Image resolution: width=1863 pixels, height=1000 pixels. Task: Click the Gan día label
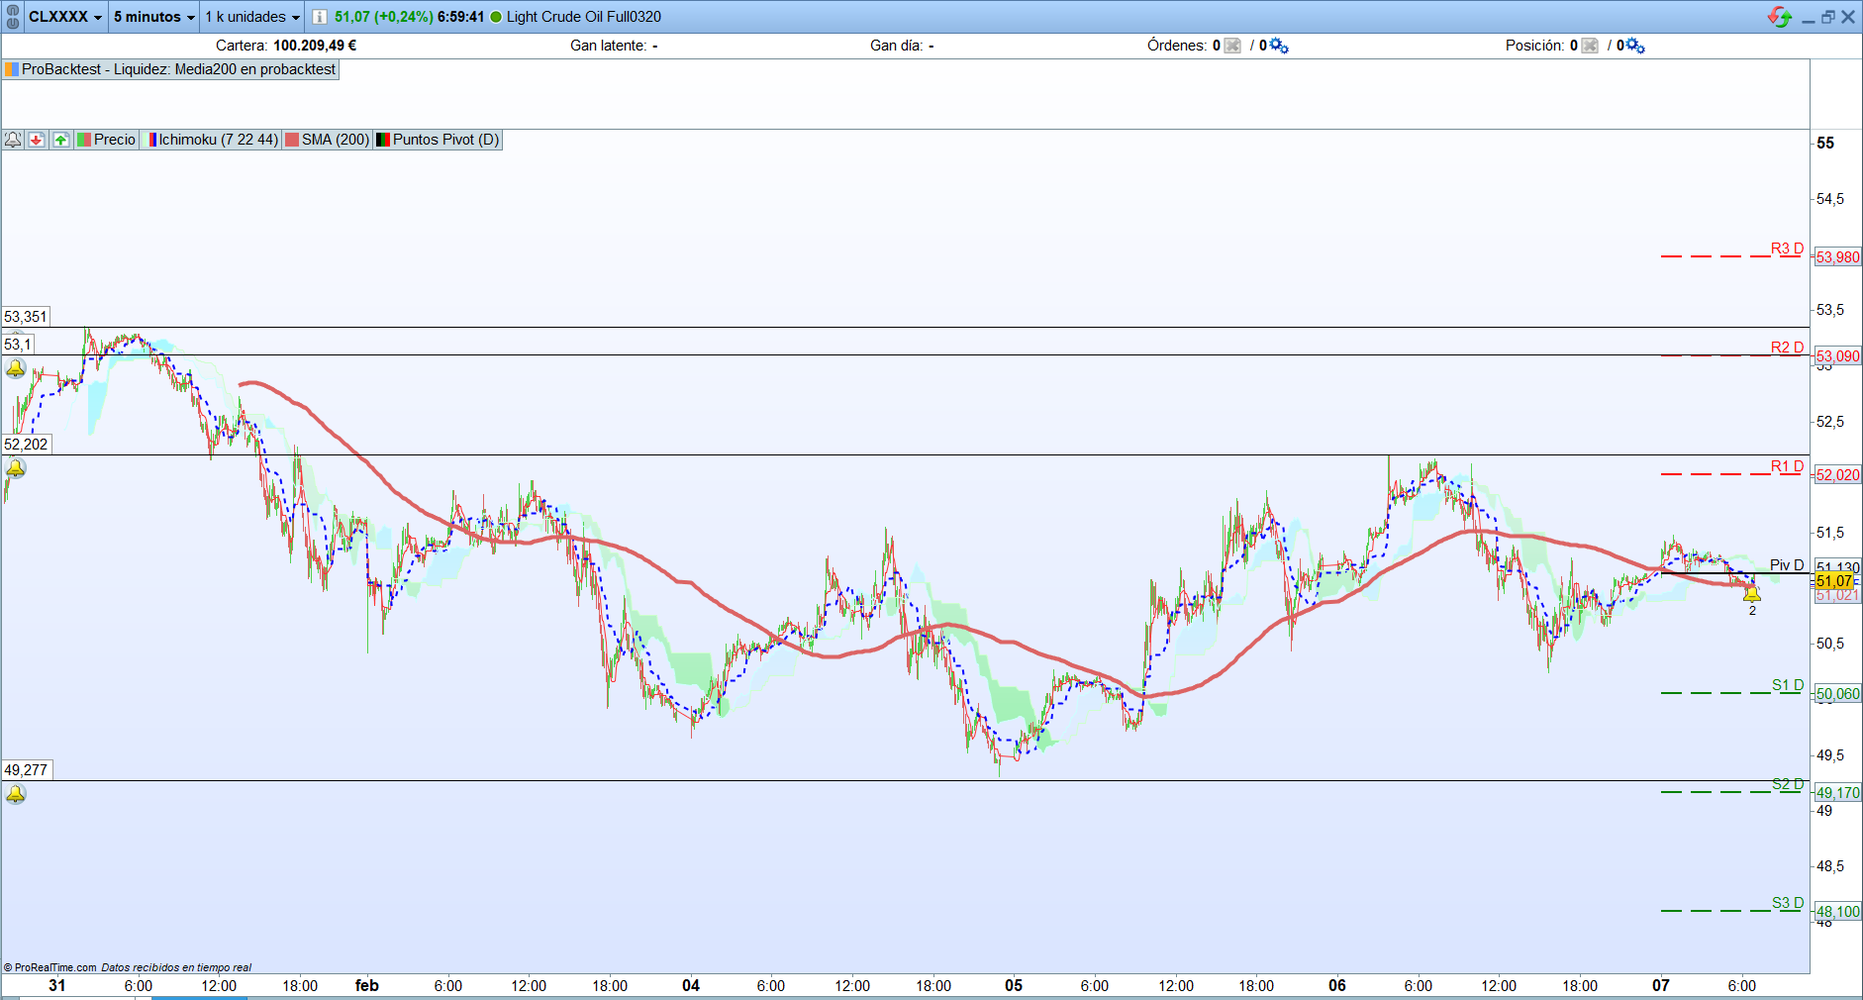pos(896,46)
